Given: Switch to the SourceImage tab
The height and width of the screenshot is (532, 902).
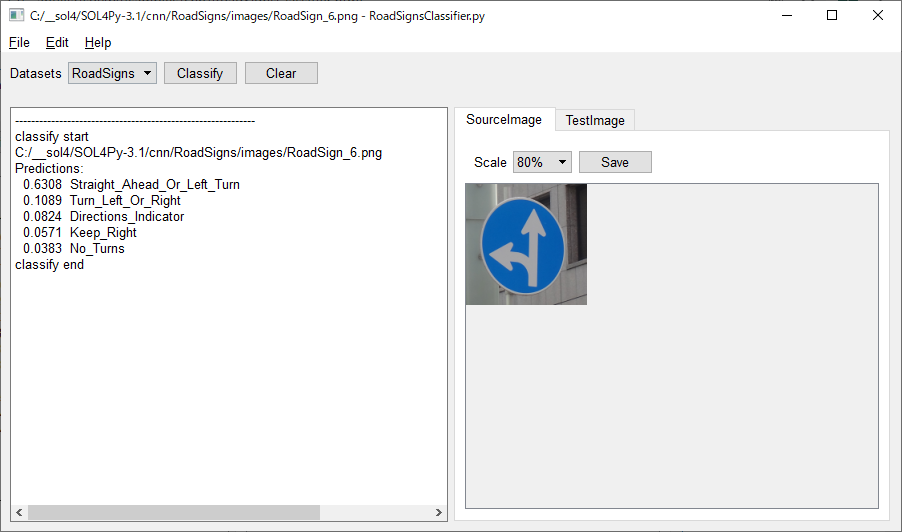Looking at the screenshot, I should [504, 120].
